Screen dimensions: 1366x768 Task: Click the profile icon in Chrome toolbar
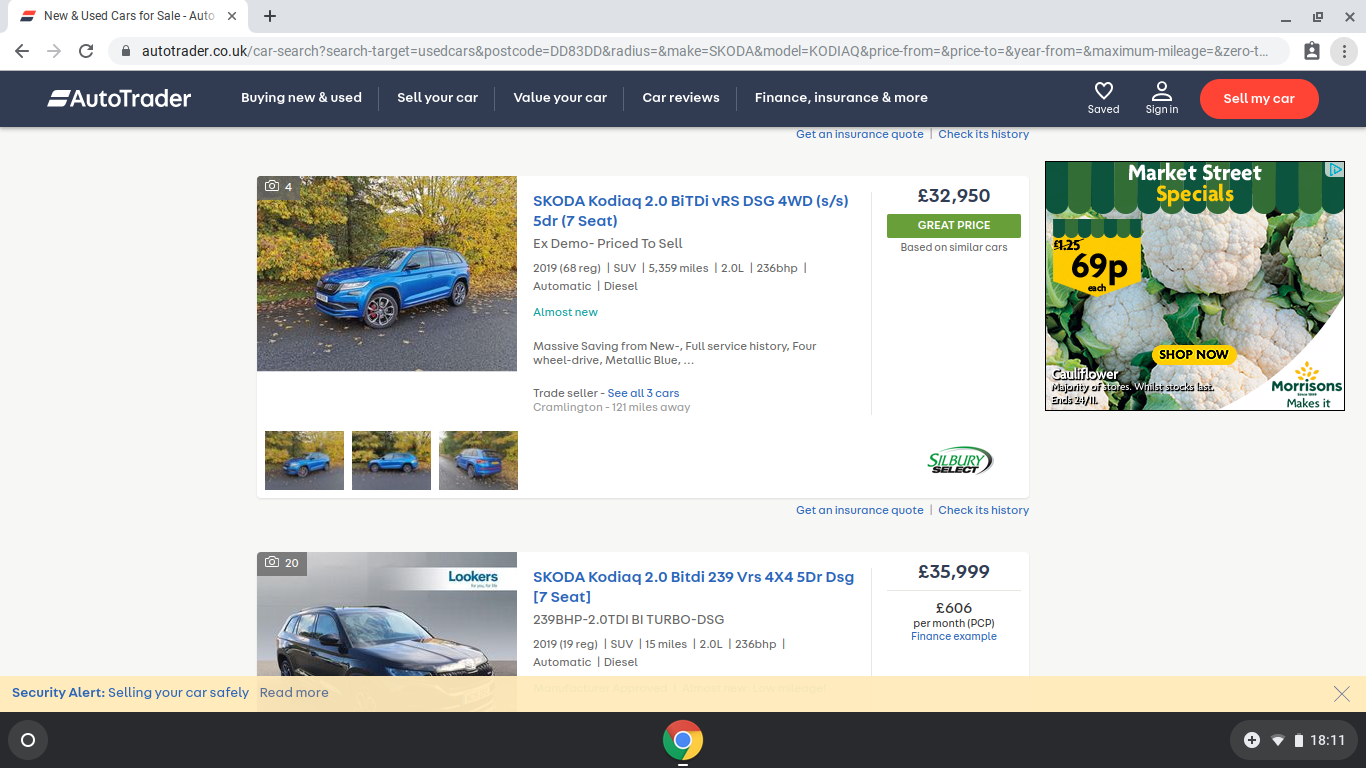[x=1312, y=51]
